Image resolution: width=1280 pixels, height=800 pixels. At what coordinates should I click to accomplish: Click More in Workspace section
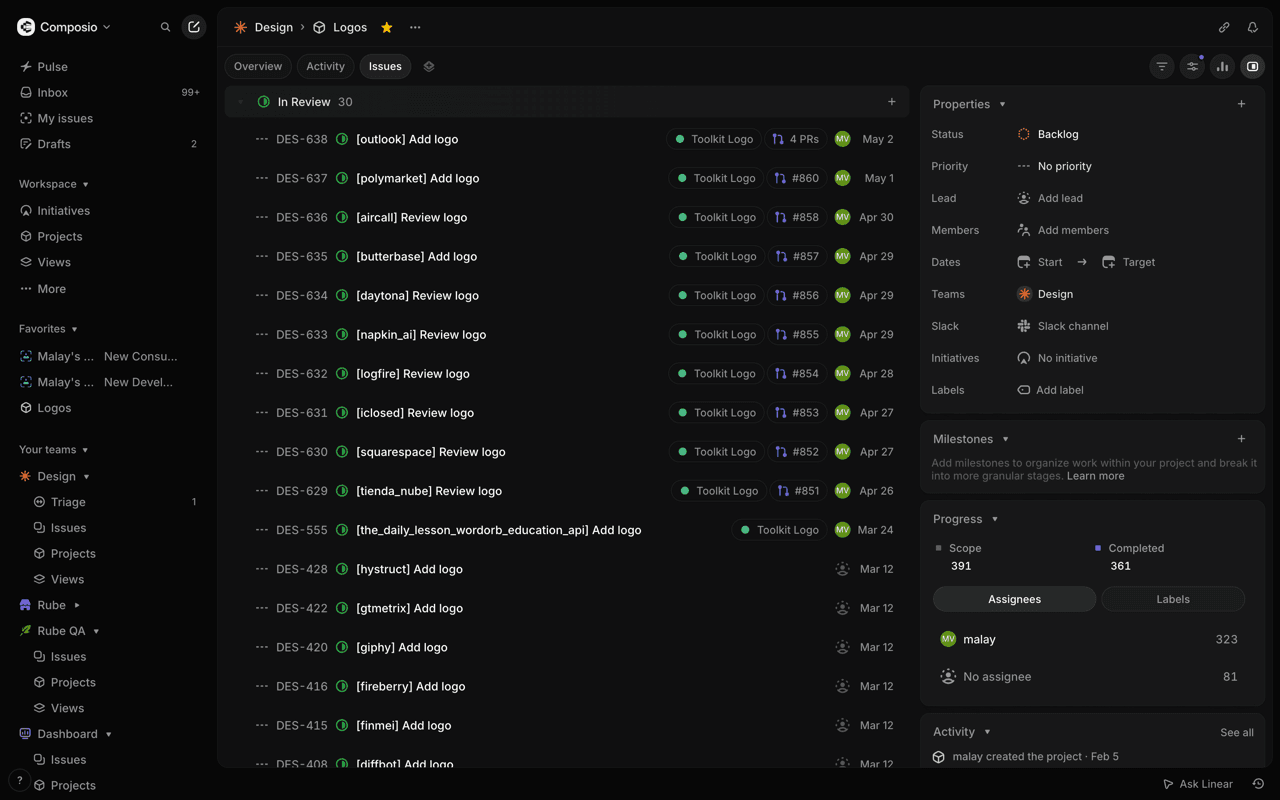coord(108,289)
